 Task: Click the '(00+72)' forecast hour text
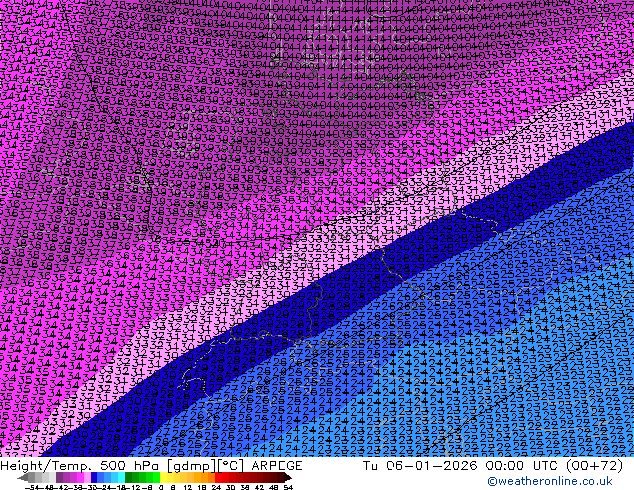tap(594, 466)
